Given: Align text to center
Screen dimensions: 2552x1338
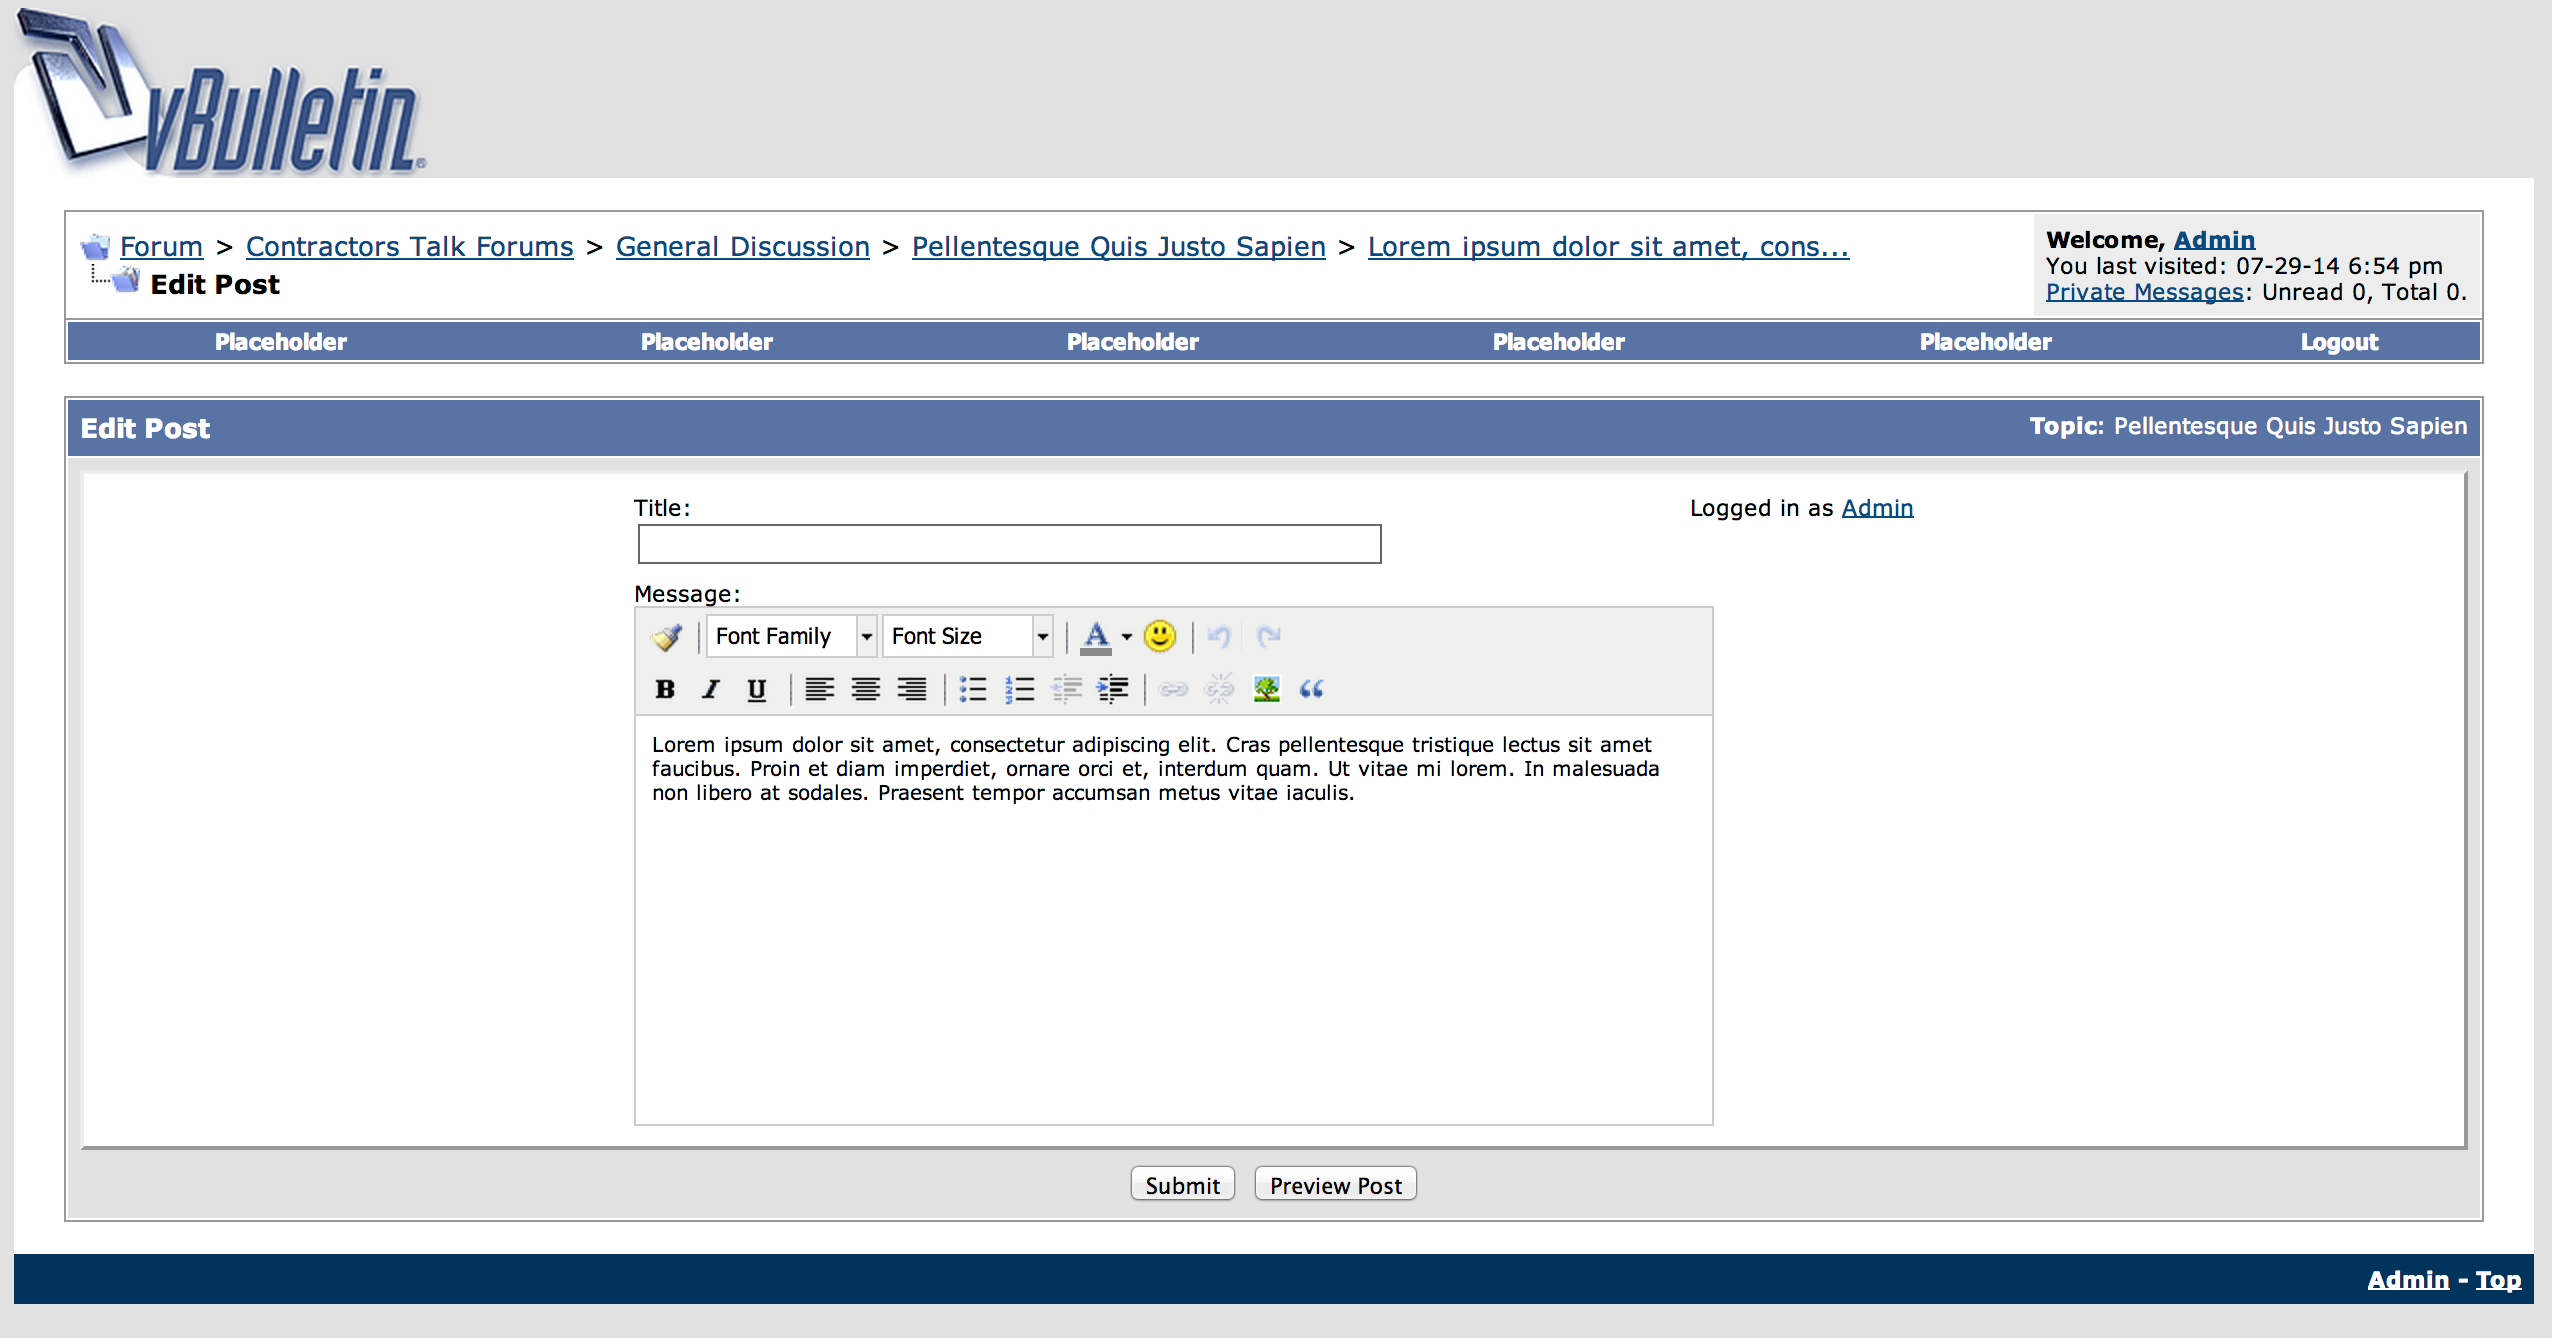Looking at the screenshot, I should (865, 689).
